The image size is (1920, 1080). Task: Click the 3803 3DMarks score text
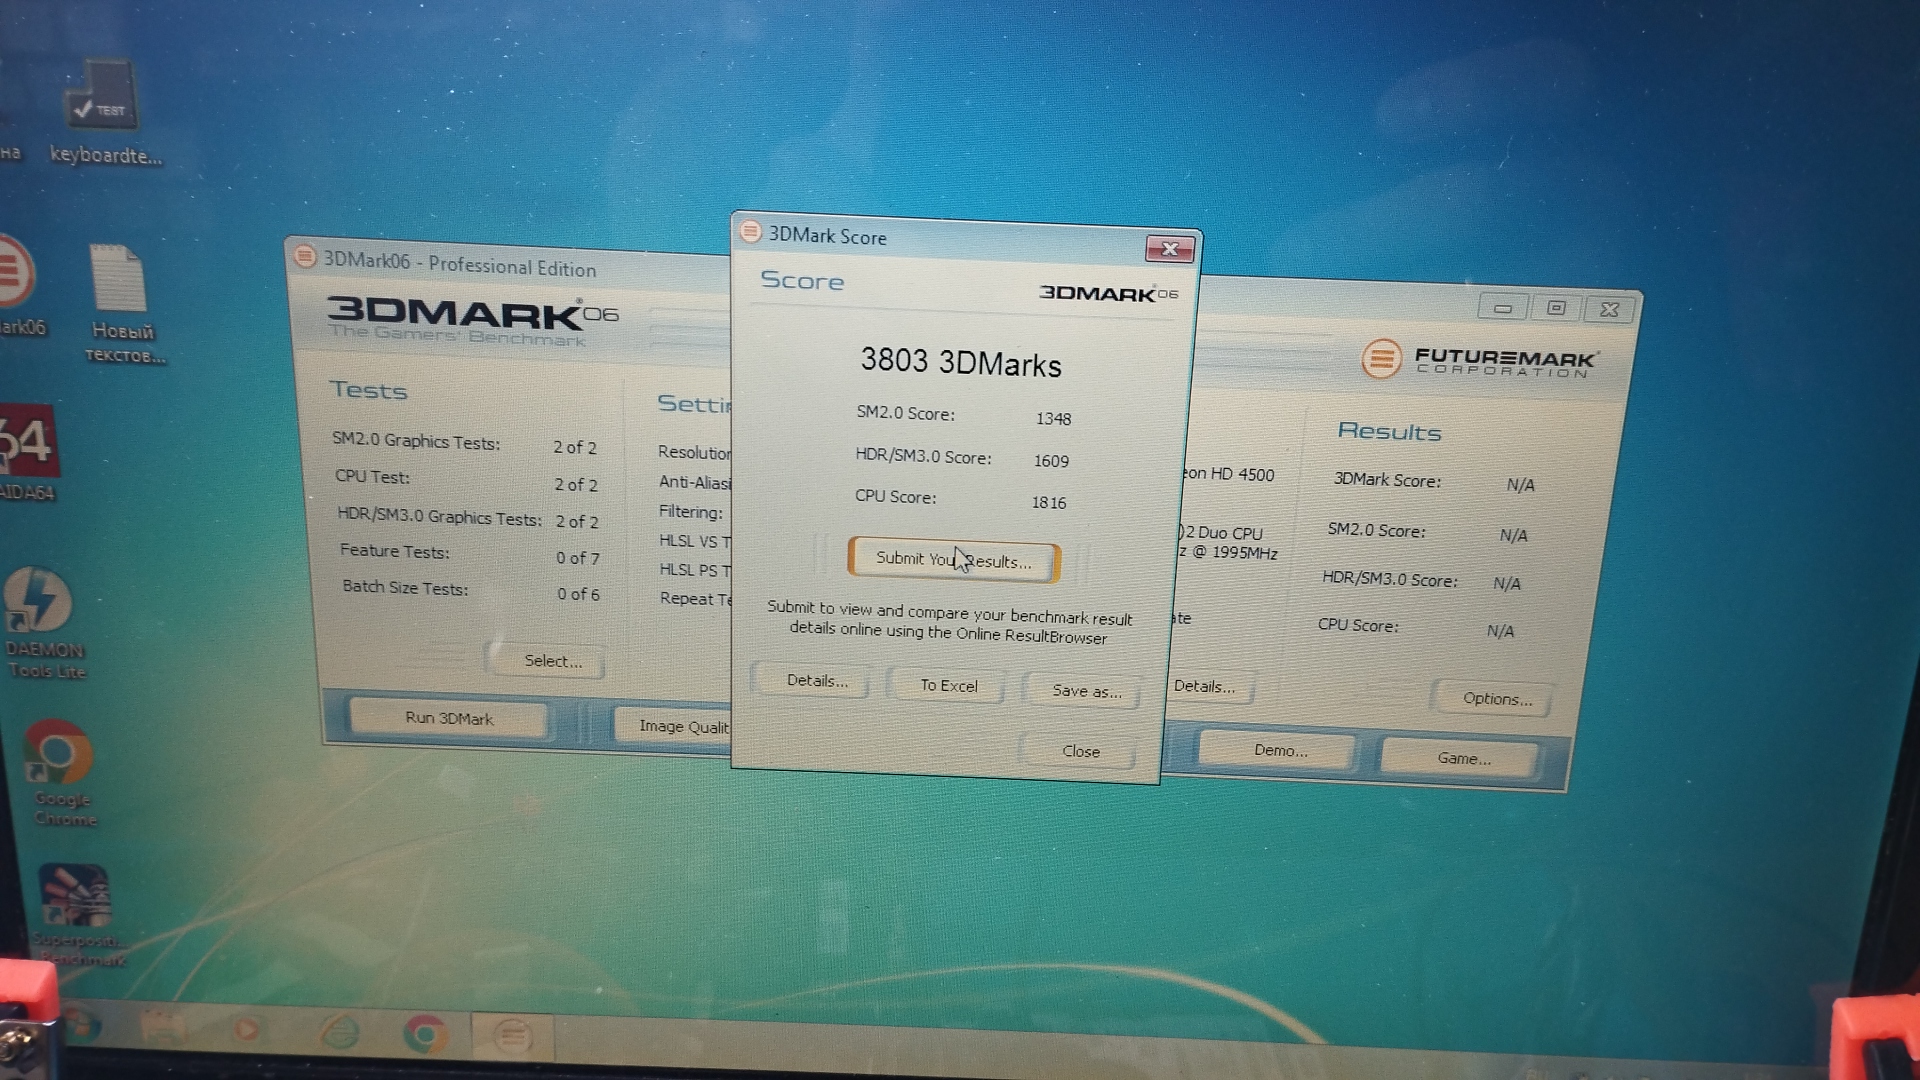960,362
